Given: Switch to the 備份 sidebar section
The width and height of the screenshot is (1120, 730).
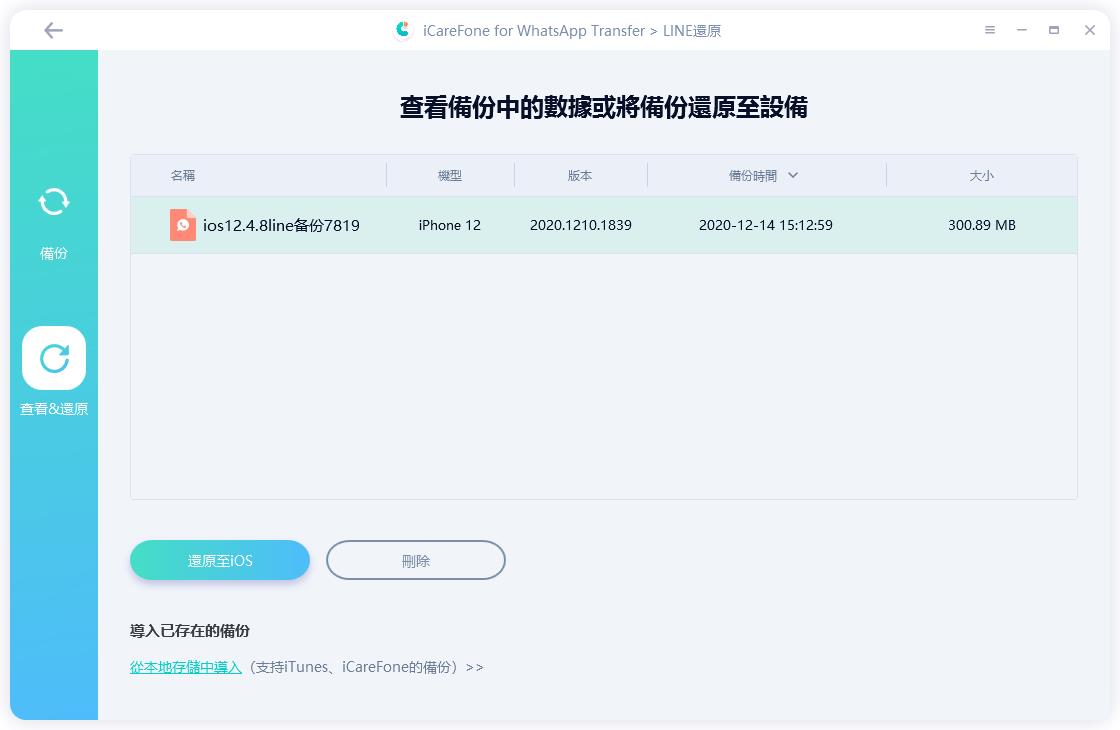Looking at the screenshot, I should [x=53, y=225].
